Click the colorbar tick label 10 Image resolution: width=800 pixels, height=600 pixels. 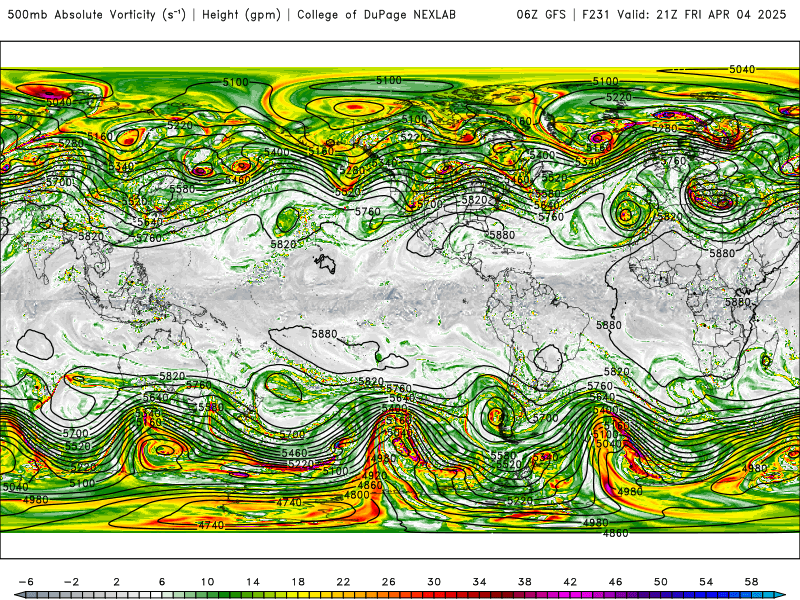pos(207,582)
